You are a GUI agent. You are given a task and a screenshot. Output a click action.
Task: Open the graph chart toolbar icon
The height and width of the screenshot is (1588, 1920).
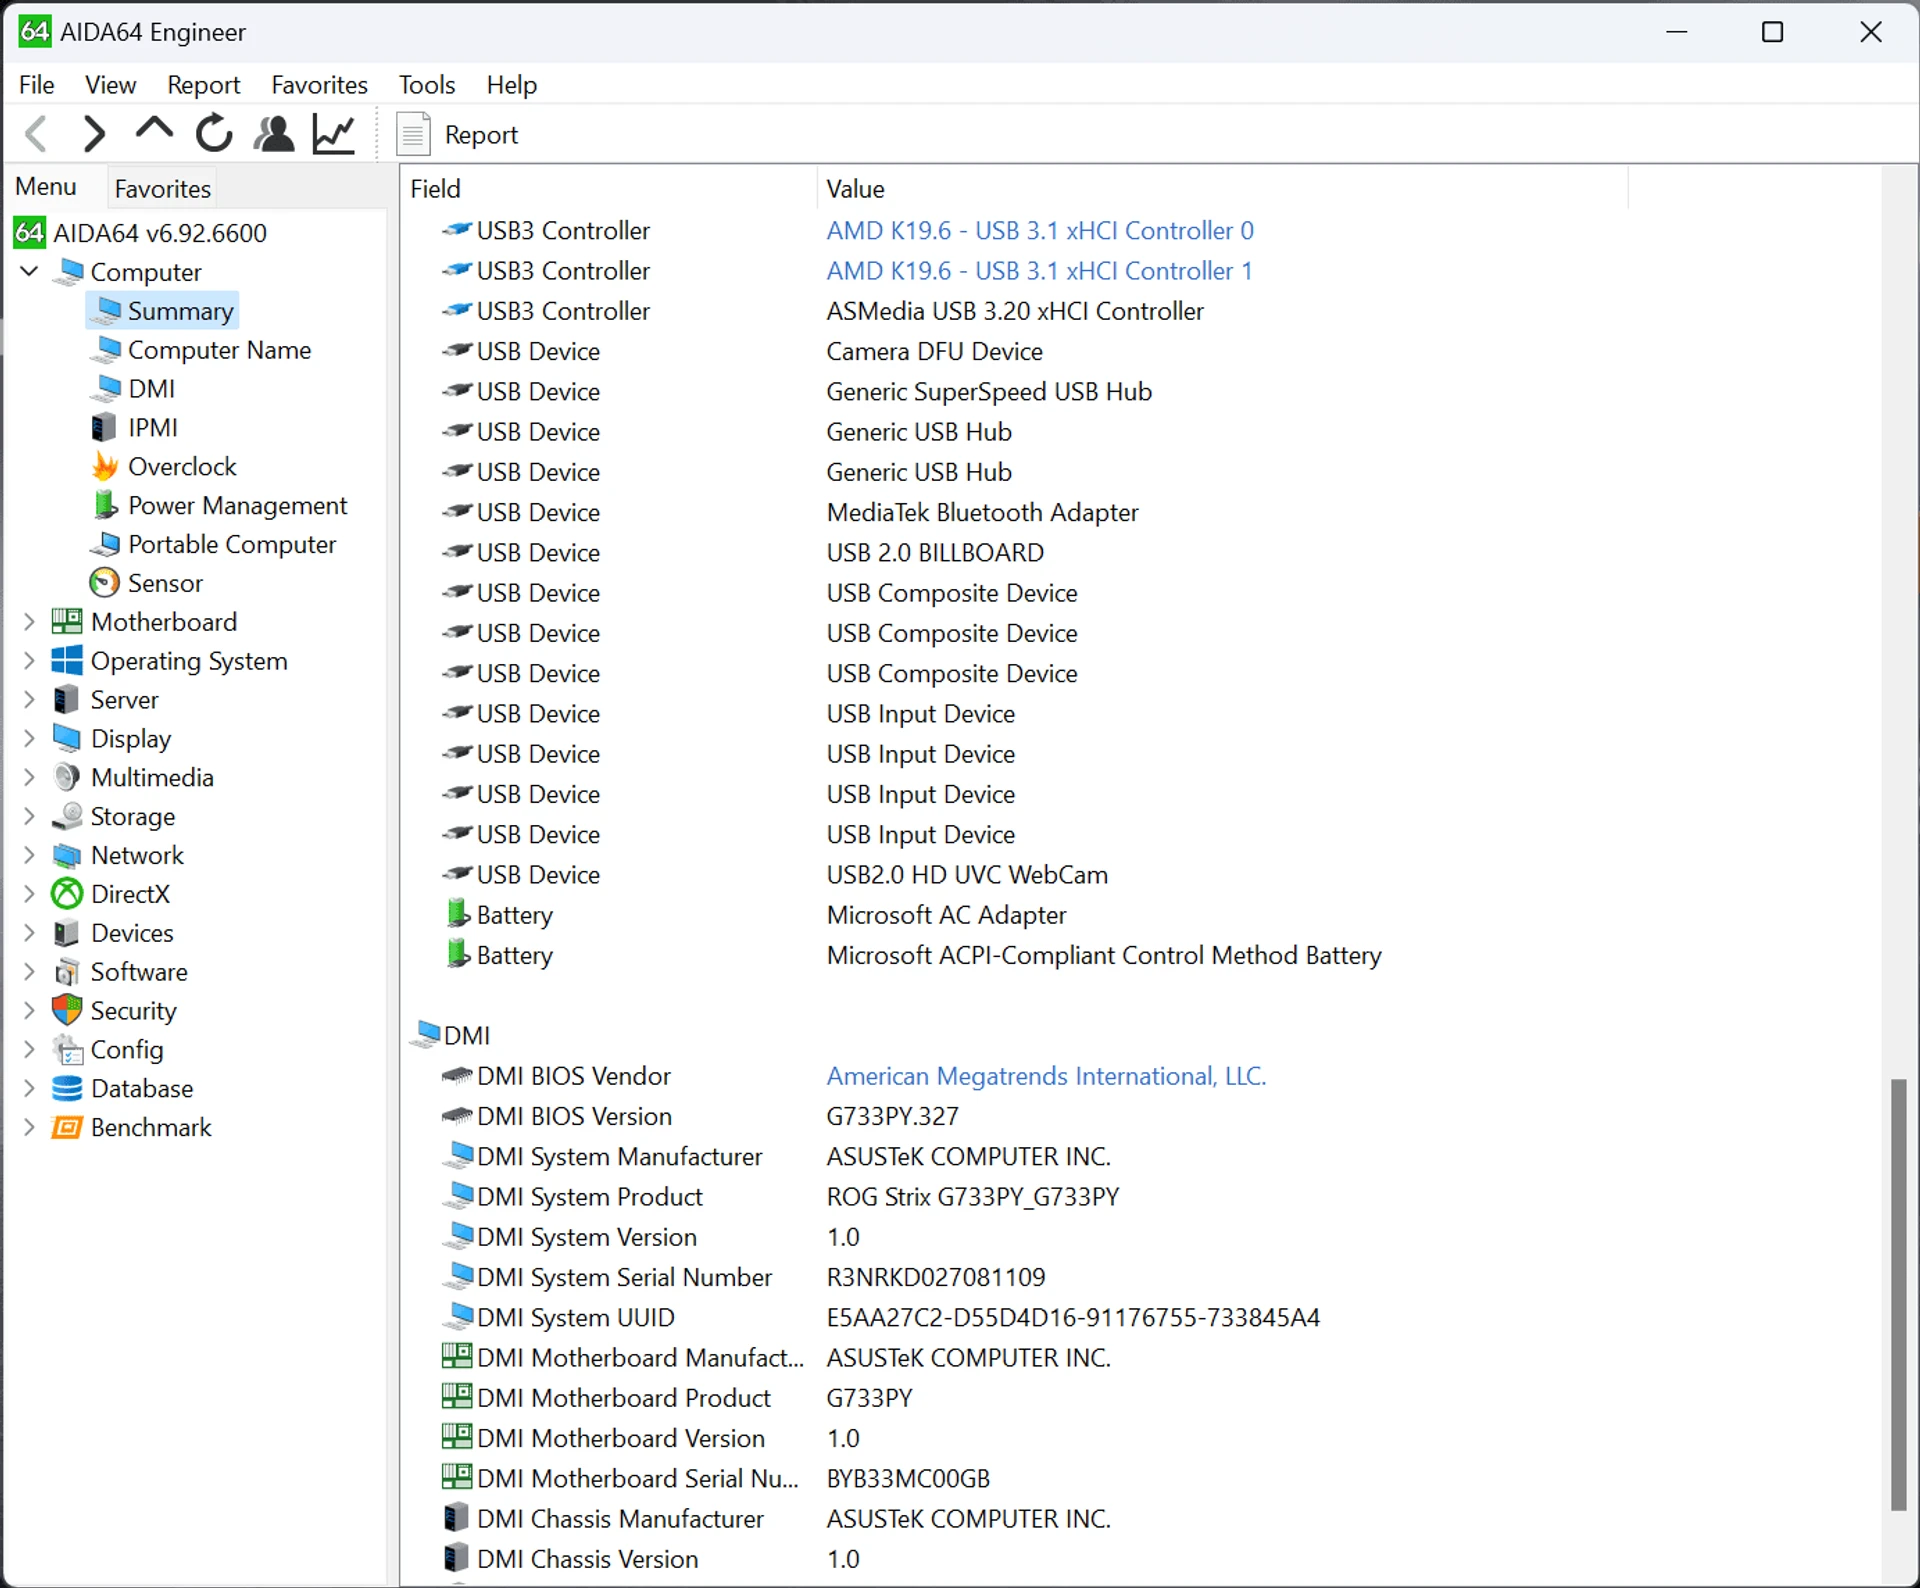(x=334, y=133)
